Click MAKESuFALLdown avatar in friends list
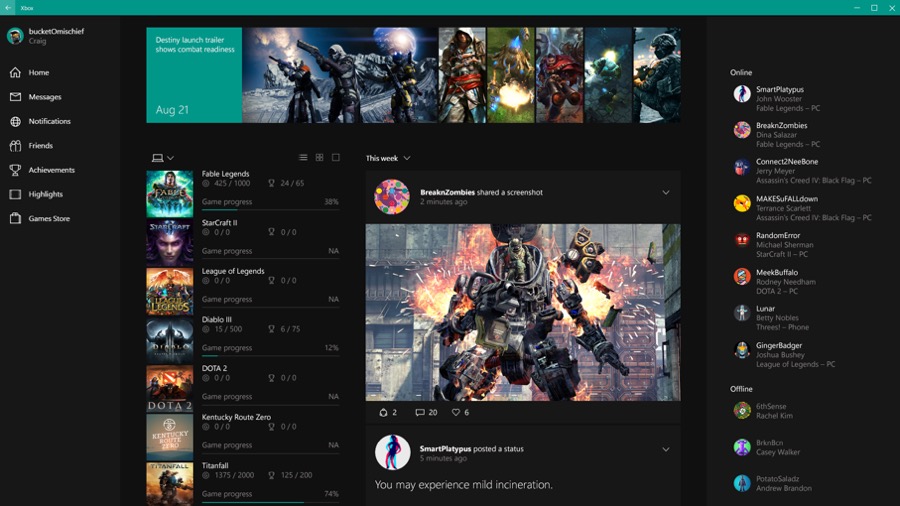This screenshot has width=900, height=506. (742, 203)
